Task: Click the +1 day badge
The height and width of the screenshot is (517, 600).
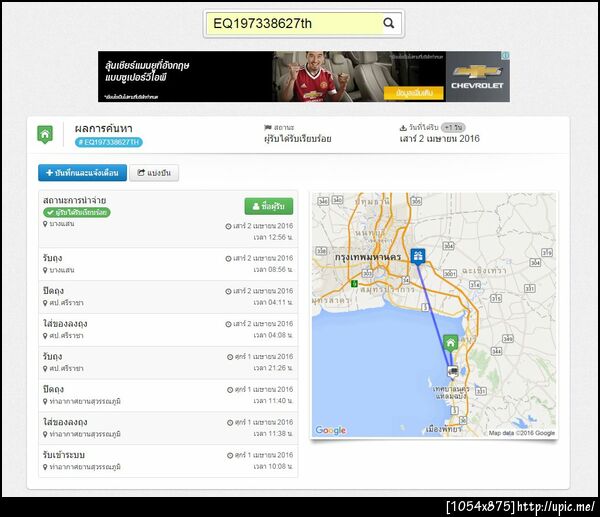Action: (x=453, y=127)
